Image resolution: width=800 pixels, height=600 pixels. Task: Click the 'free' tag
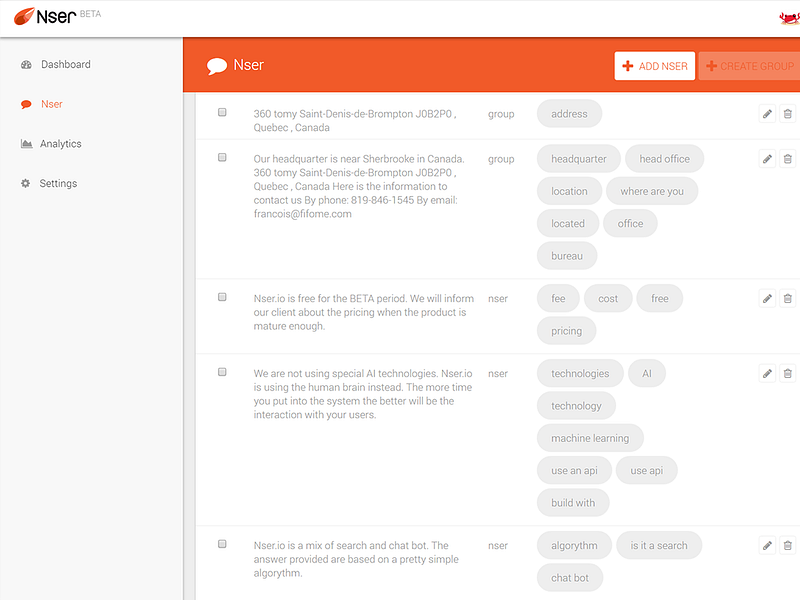tap(660, 298)
